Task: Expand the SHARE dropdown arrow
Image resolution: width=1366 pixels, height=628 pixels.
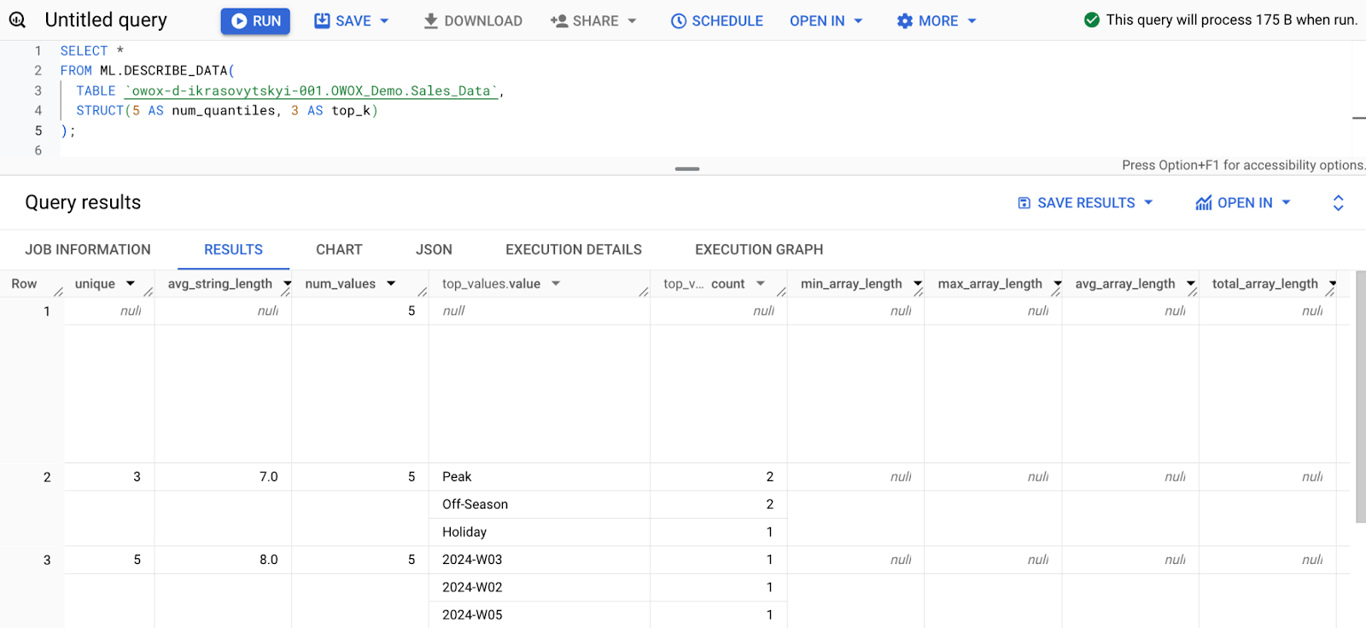Action: coord(632,21)
